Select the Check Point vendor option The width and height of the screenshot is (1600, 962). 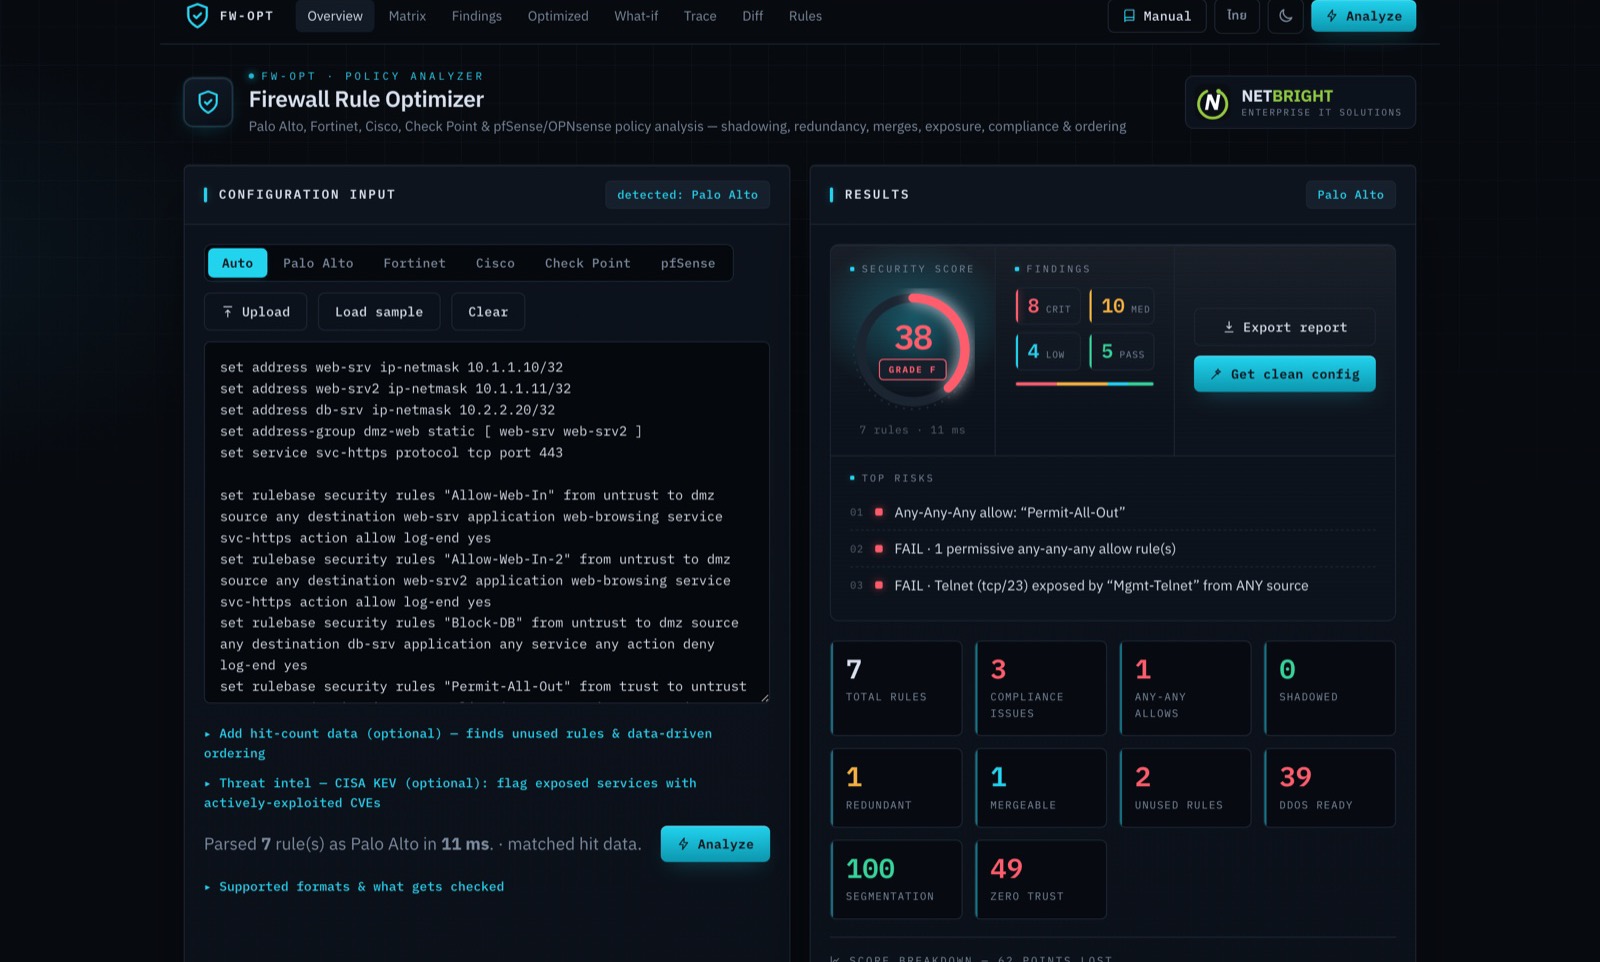[588, 263]
